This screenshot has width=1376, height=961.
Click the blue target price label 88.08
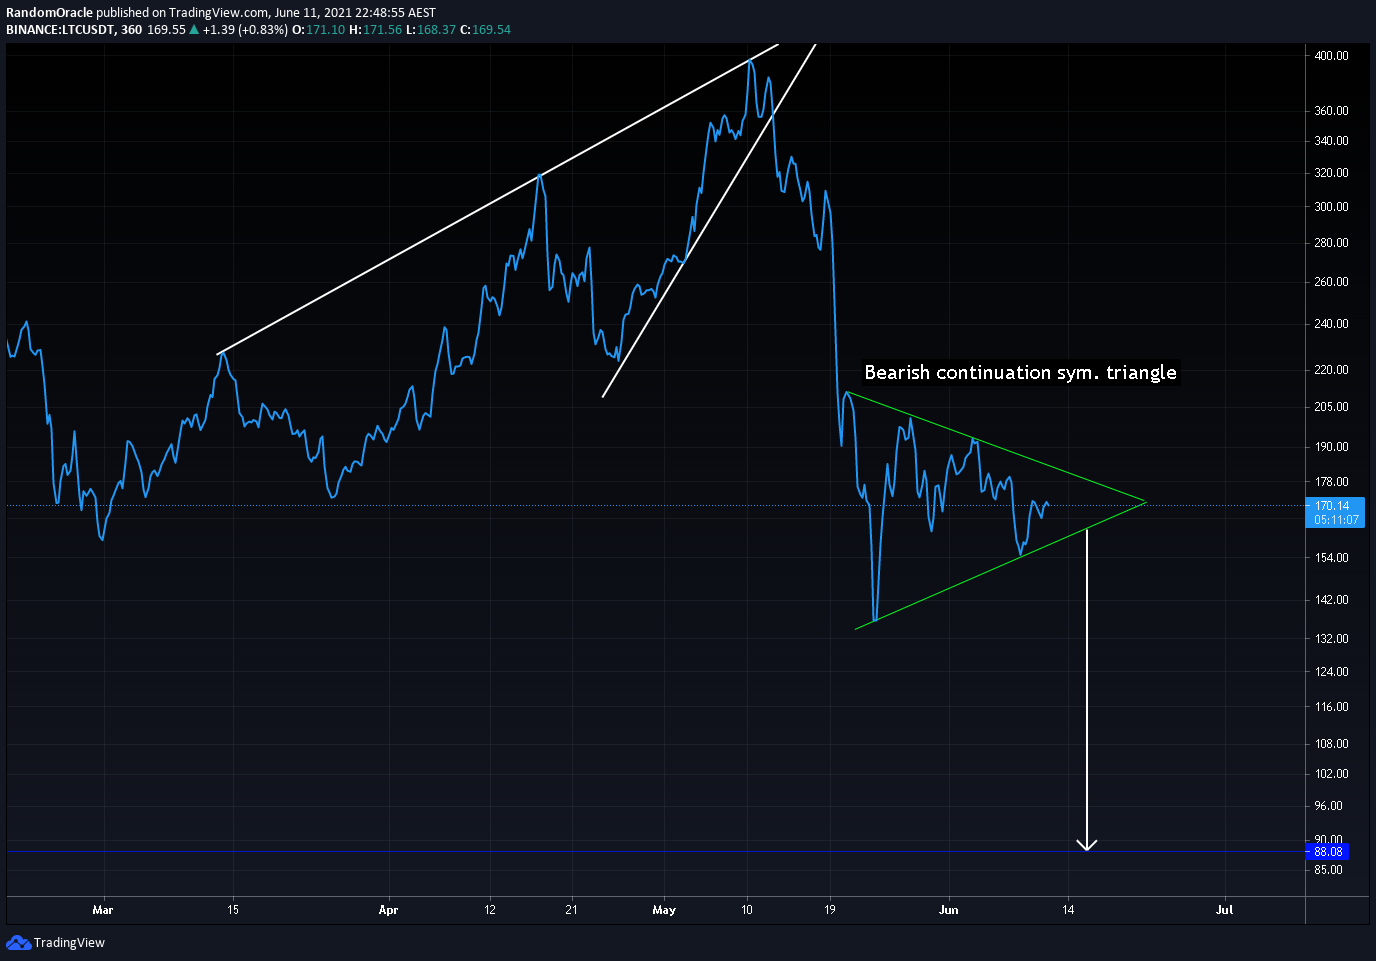[1328, 852]
